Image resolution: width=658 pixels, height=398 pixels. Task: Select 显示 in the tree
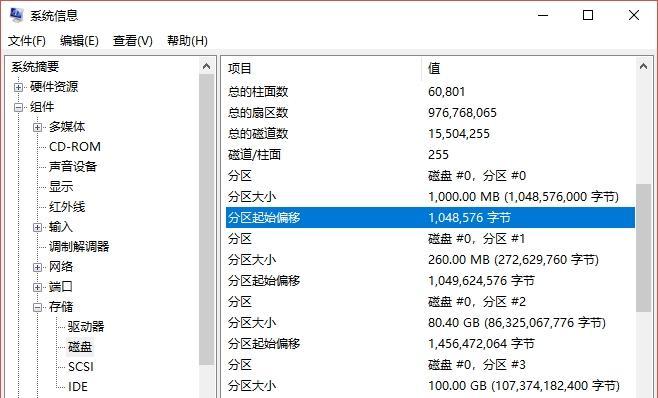tap(61, 187)
